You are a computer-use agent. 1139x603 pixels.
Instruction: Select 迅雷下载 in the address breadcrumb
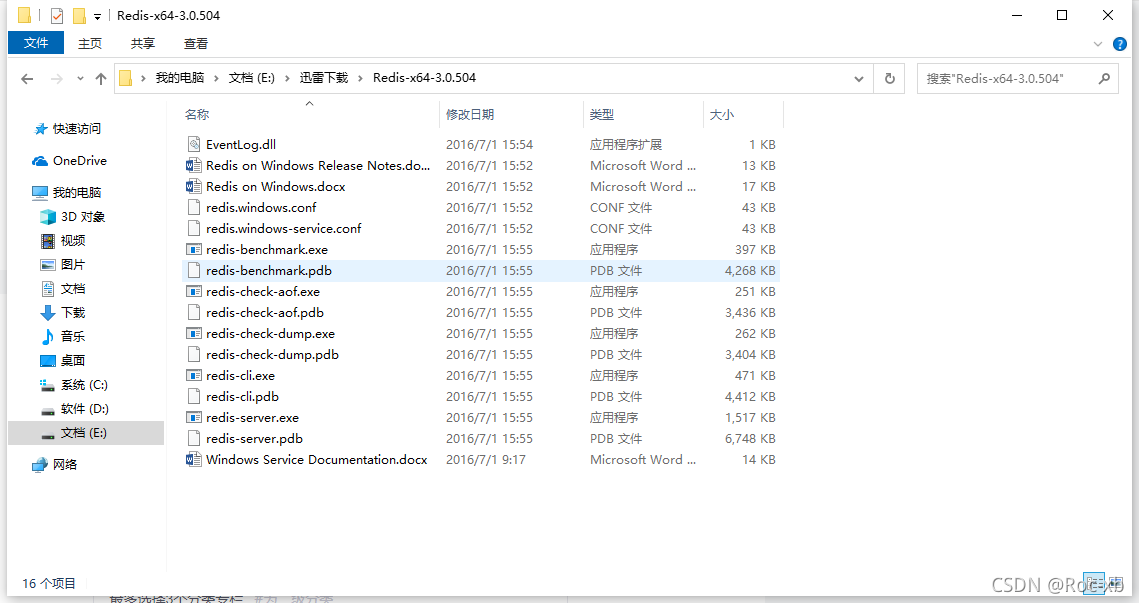[x=324, y=78]
